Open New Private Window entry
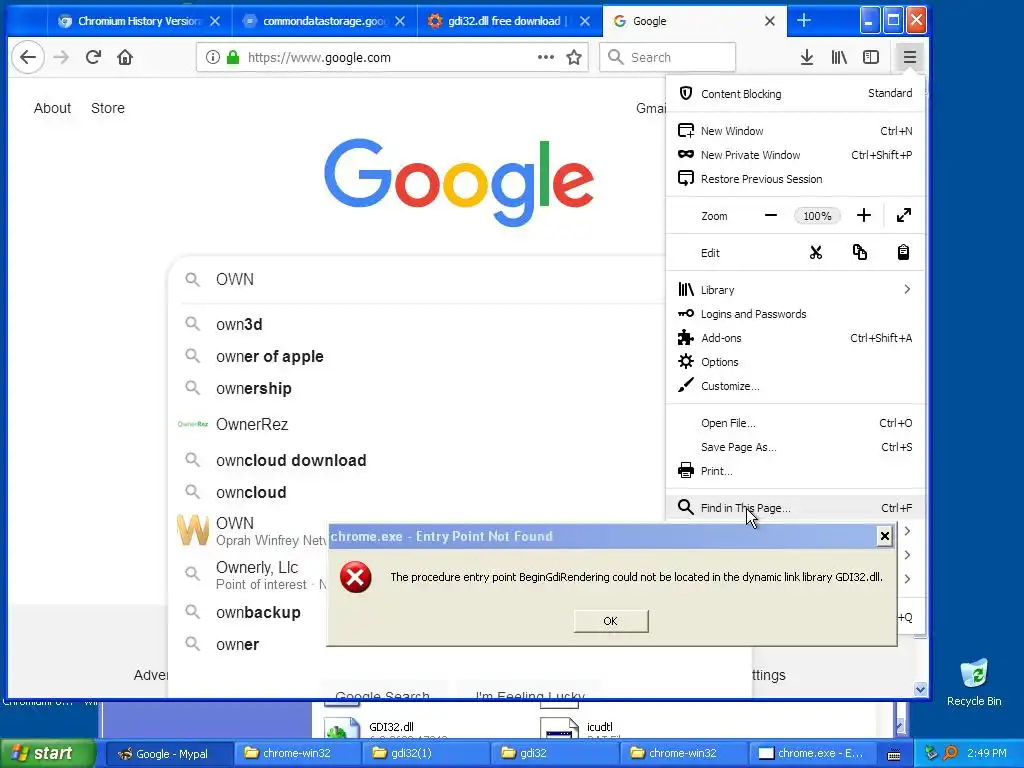The image size is (1024, 768). click(x=795, y=155)
